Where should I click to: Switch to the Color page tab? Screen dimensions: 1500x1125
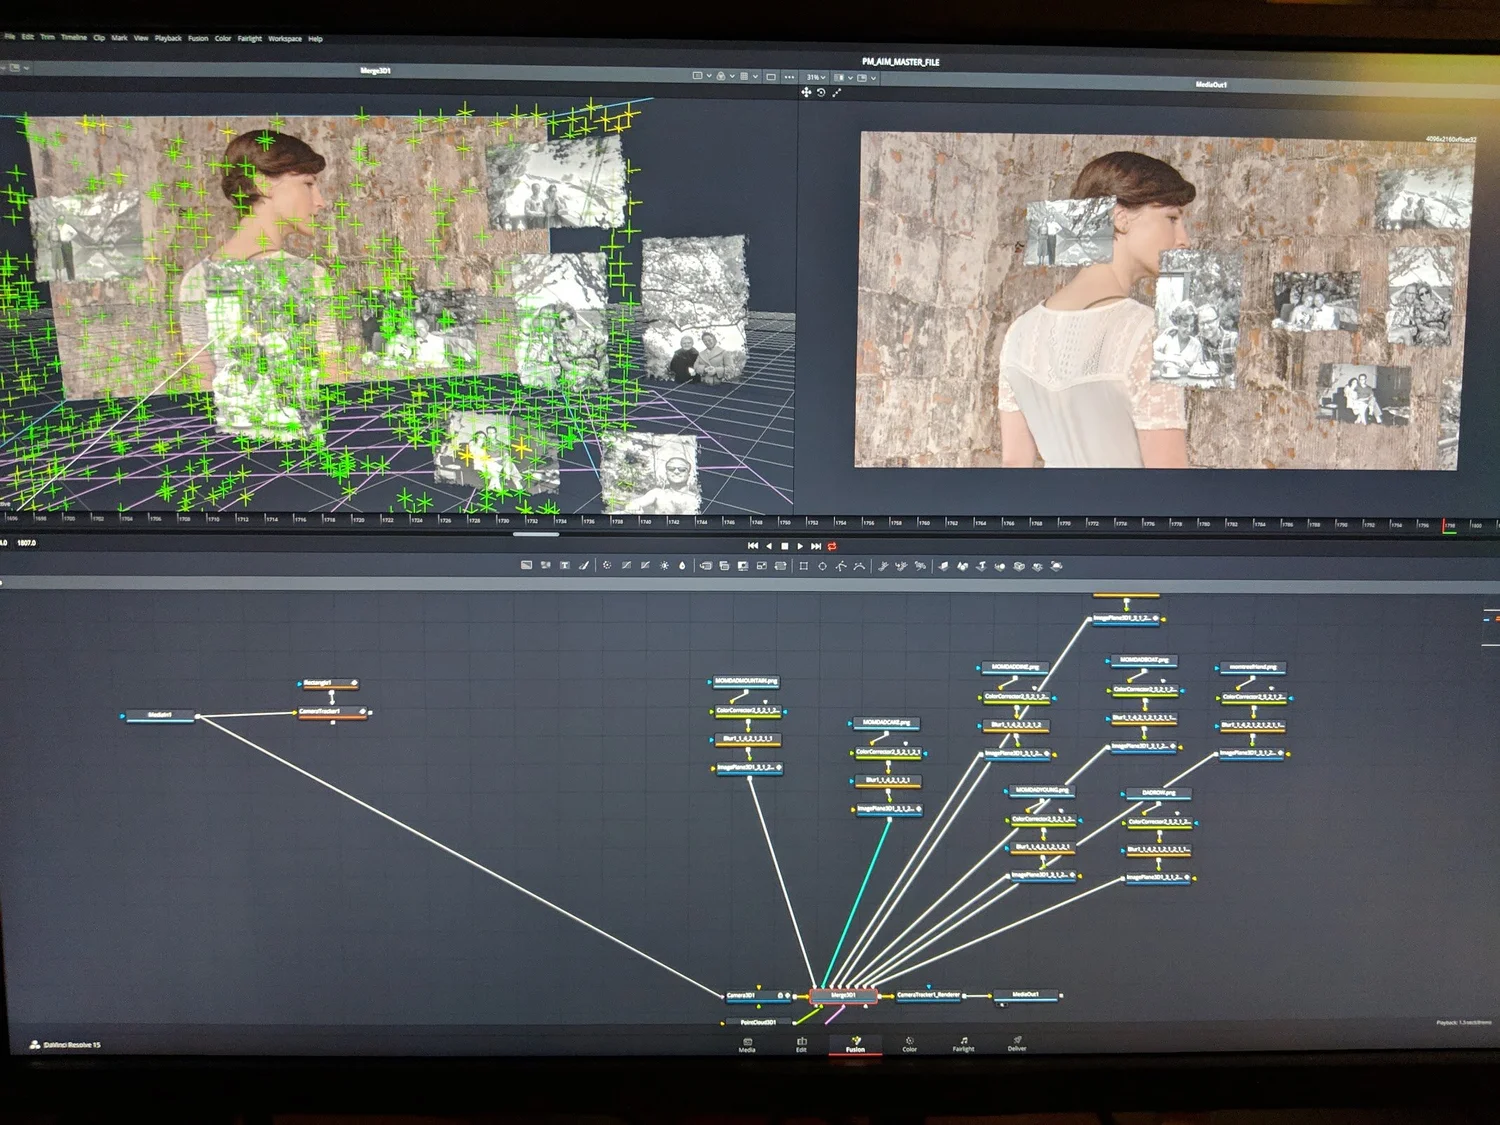[x=909, y=1044]
